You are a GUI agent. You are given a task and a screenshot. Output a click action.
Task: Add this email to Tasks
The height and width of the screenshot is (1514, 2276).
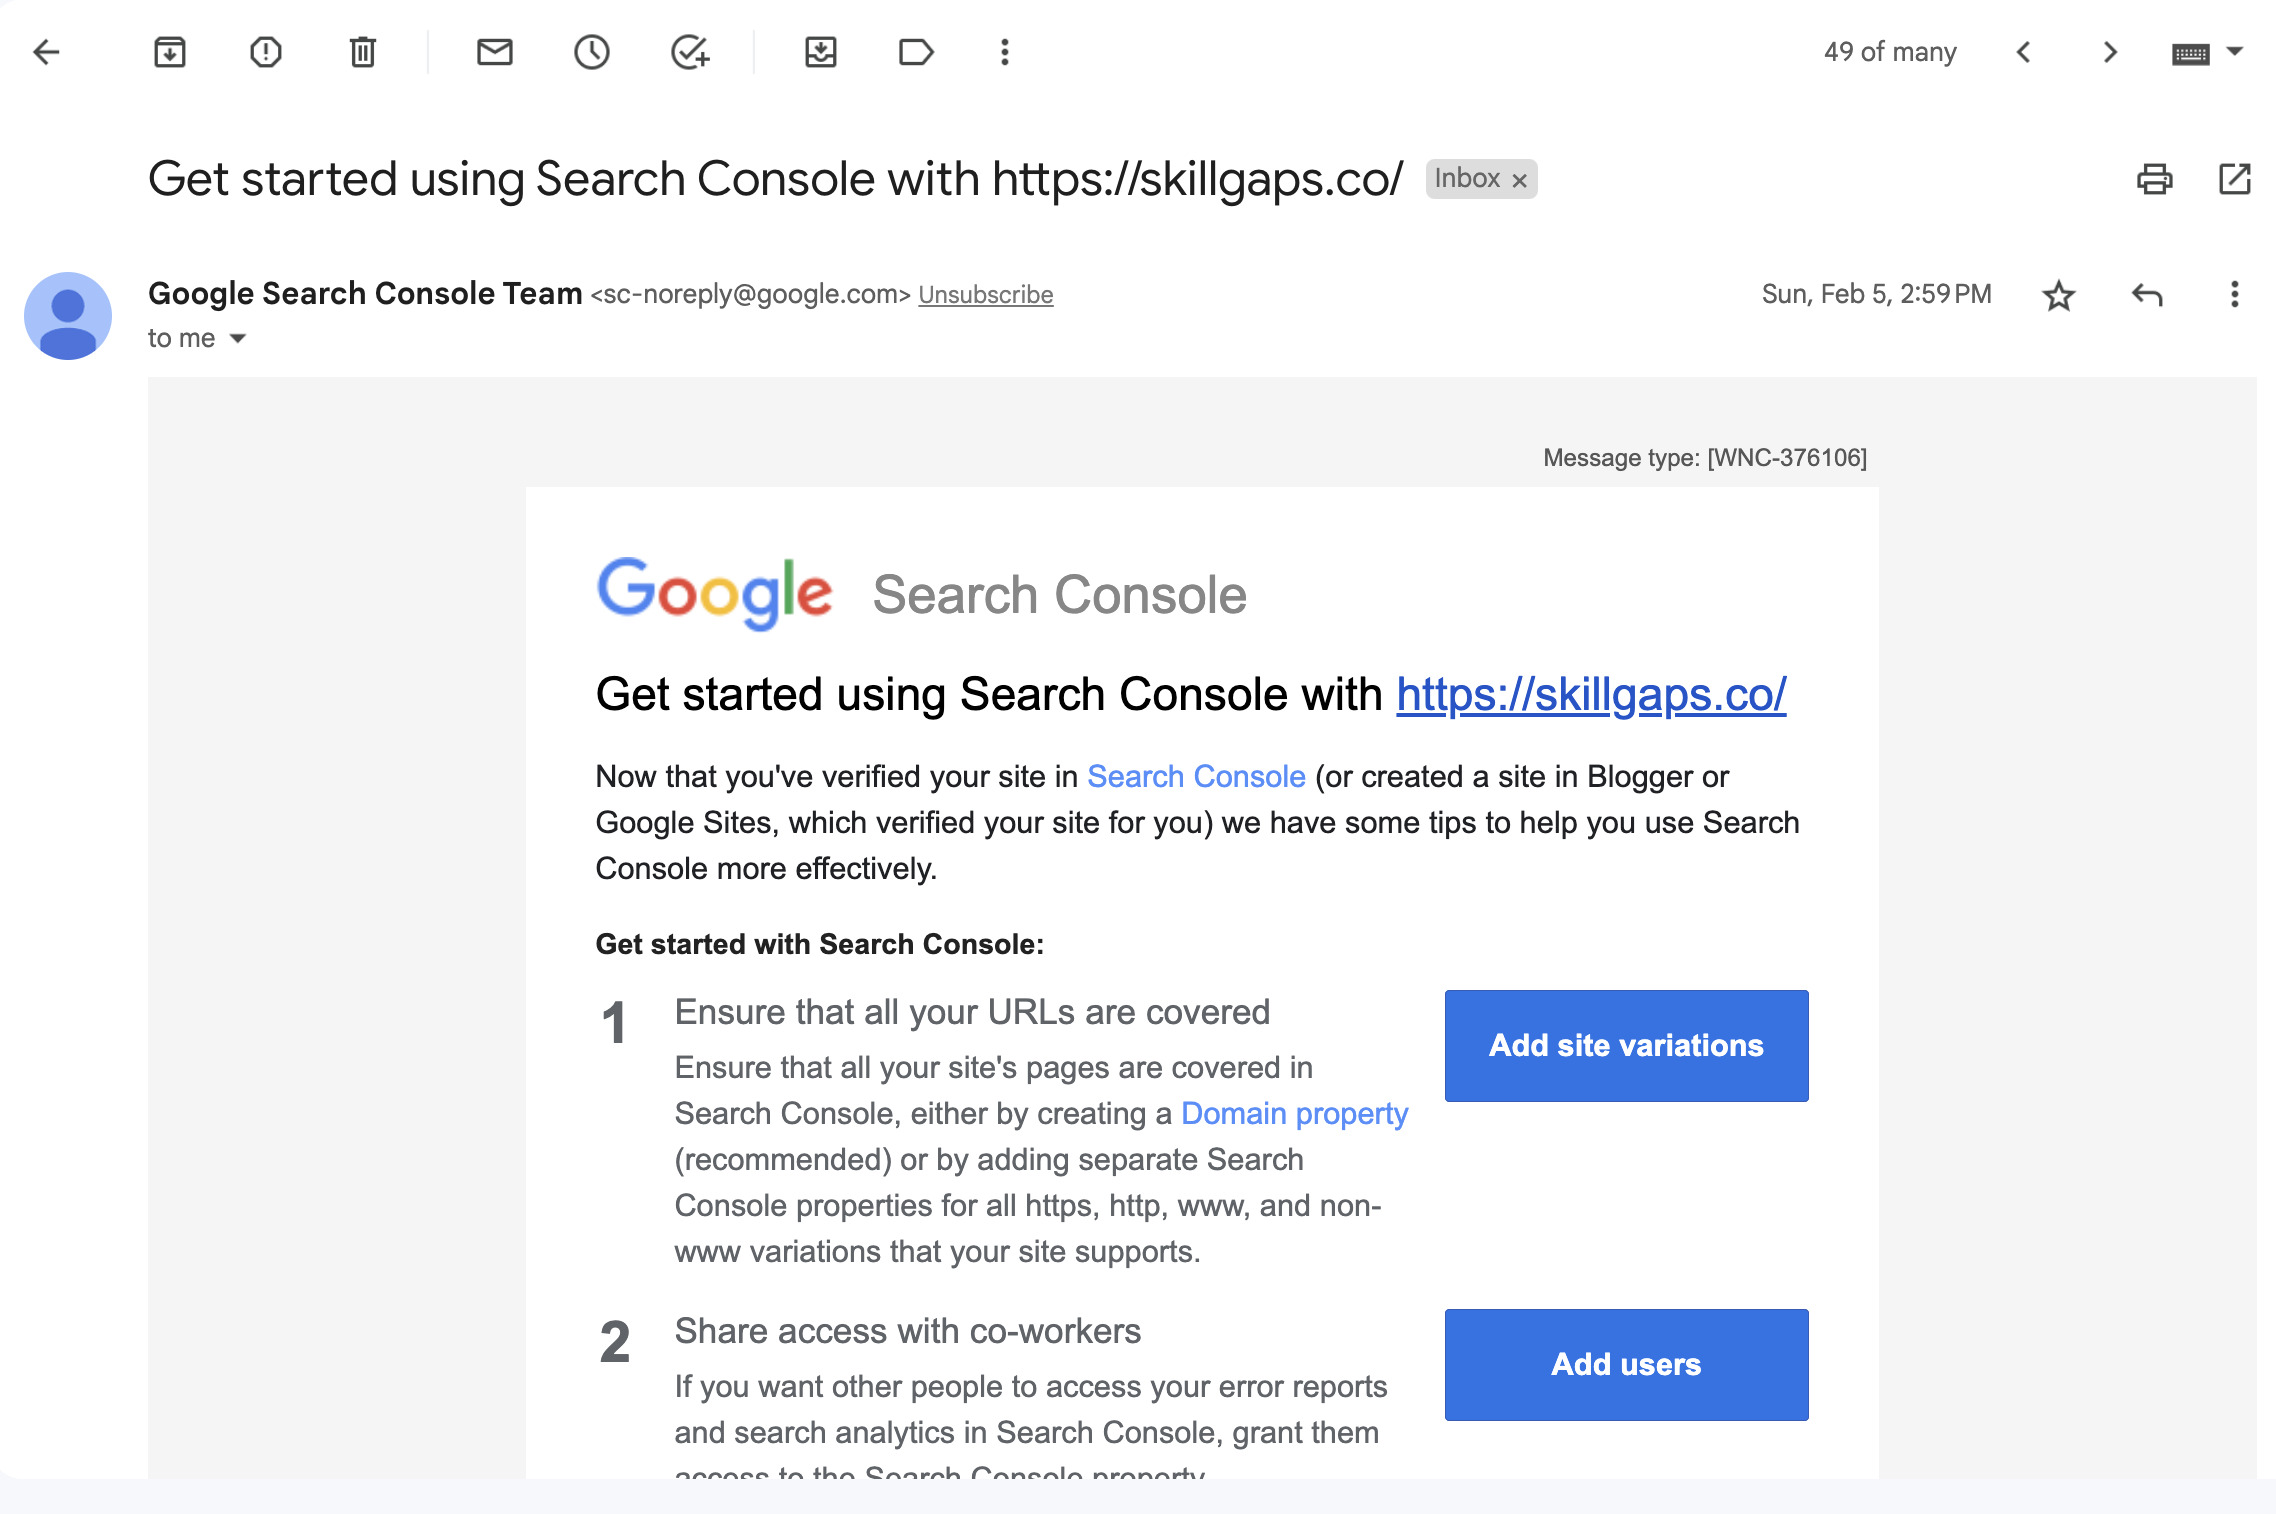[689, 52]
